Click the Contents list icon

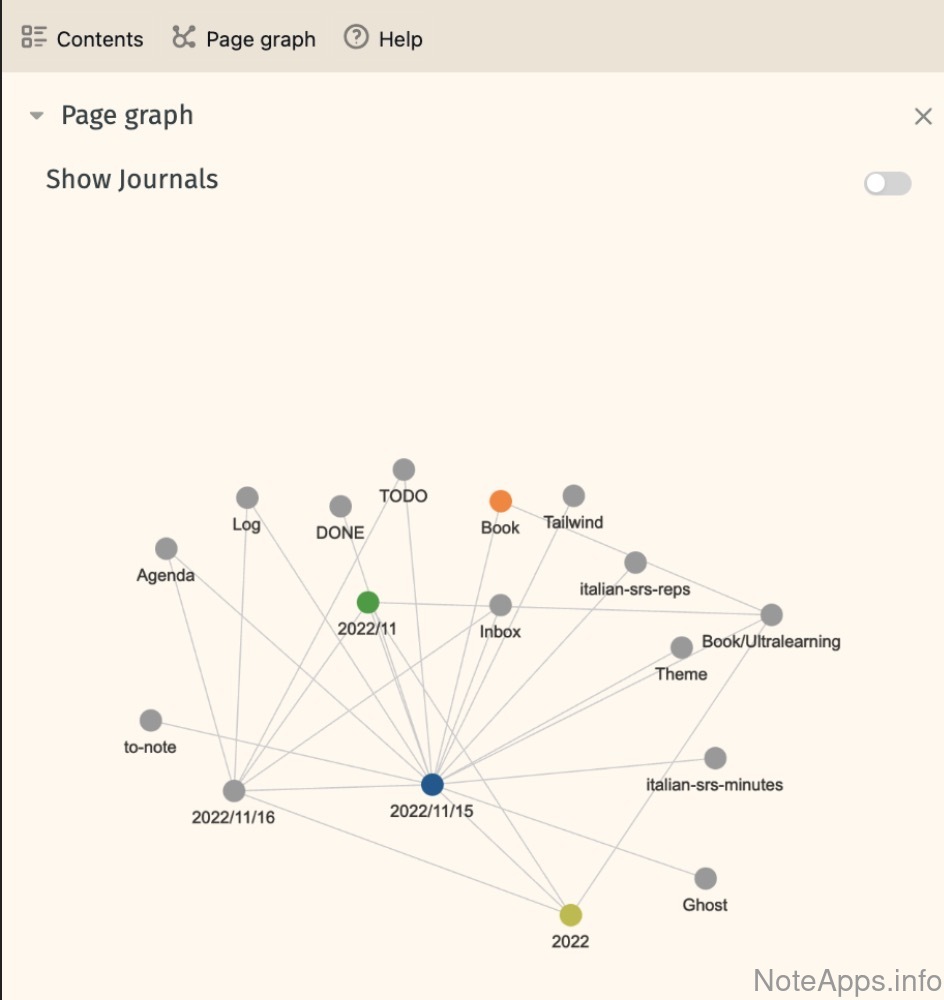(34, 38)
